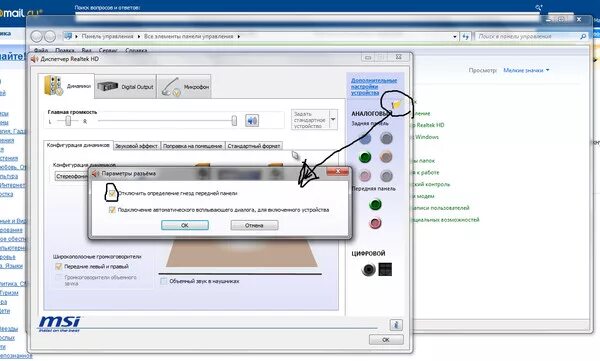600x361 pixels.
Task: Open Задать стандартное устройство dropdown arrow
Action: 333,119
